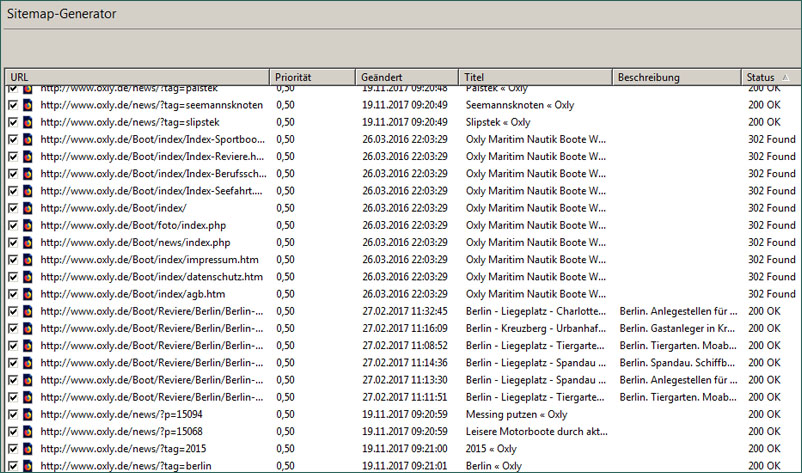
Task: Click the Titel column header
Action: [534, 77]
